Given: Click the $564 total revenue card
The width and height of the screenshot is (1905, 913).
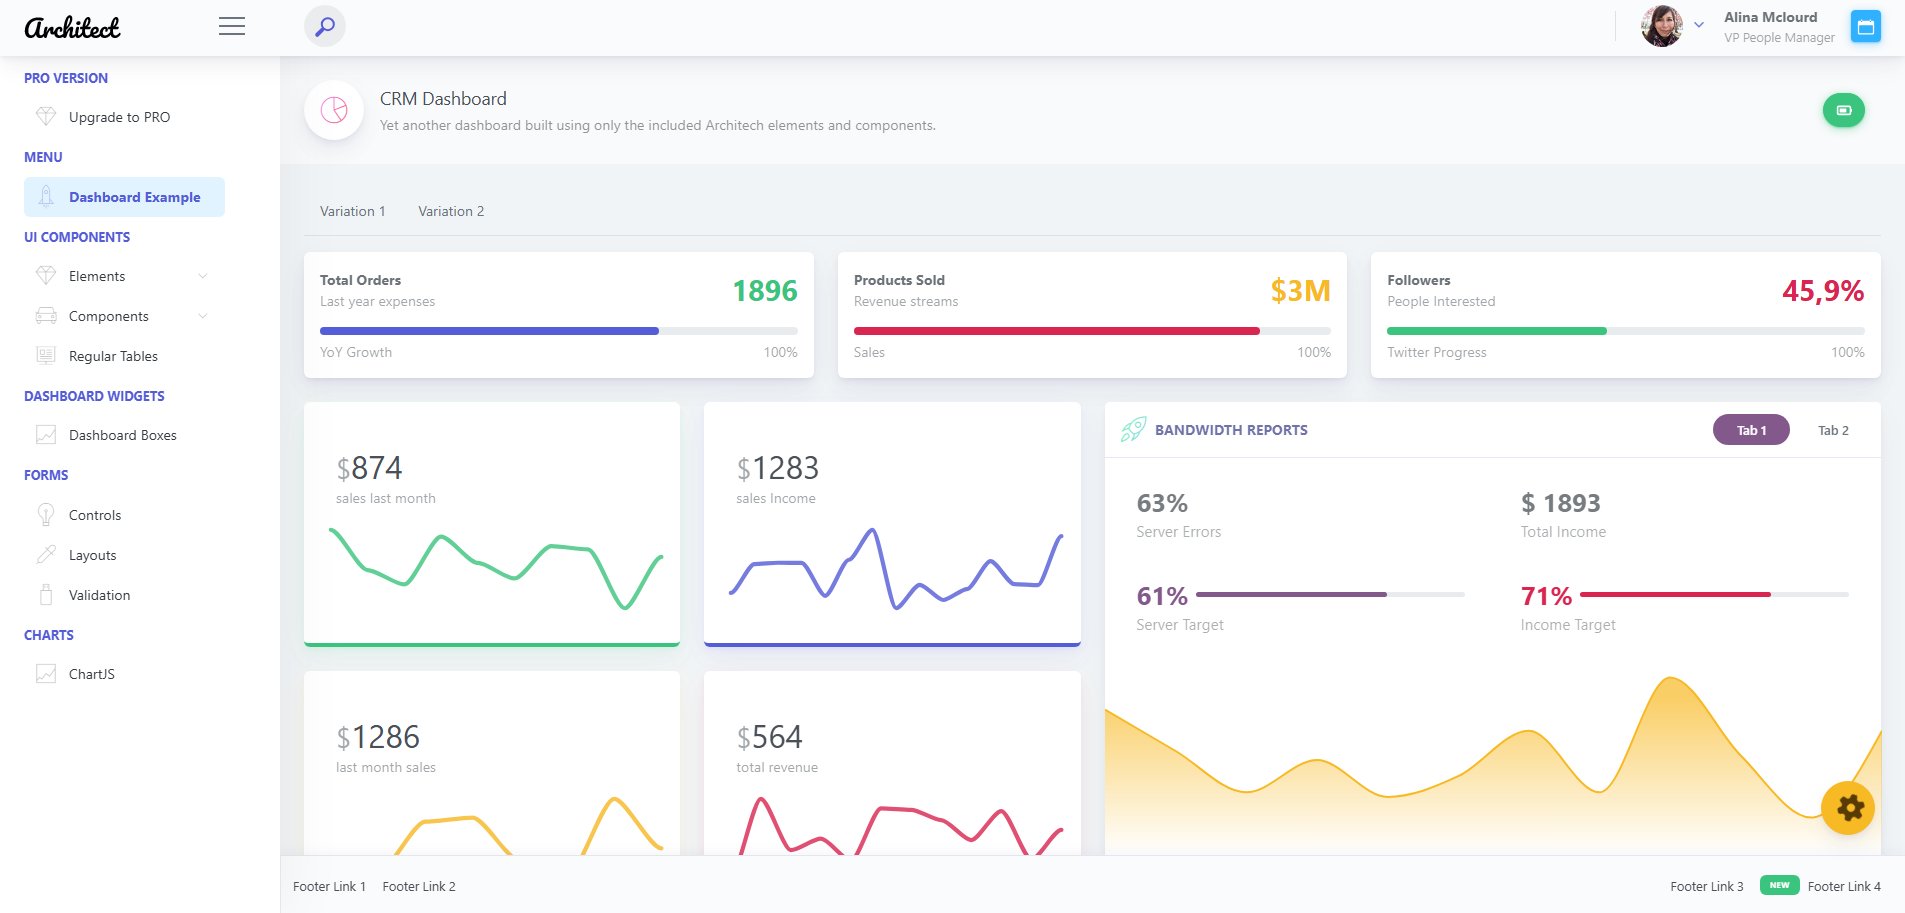Looking at the screenshot, I should (x=892, y=763).
